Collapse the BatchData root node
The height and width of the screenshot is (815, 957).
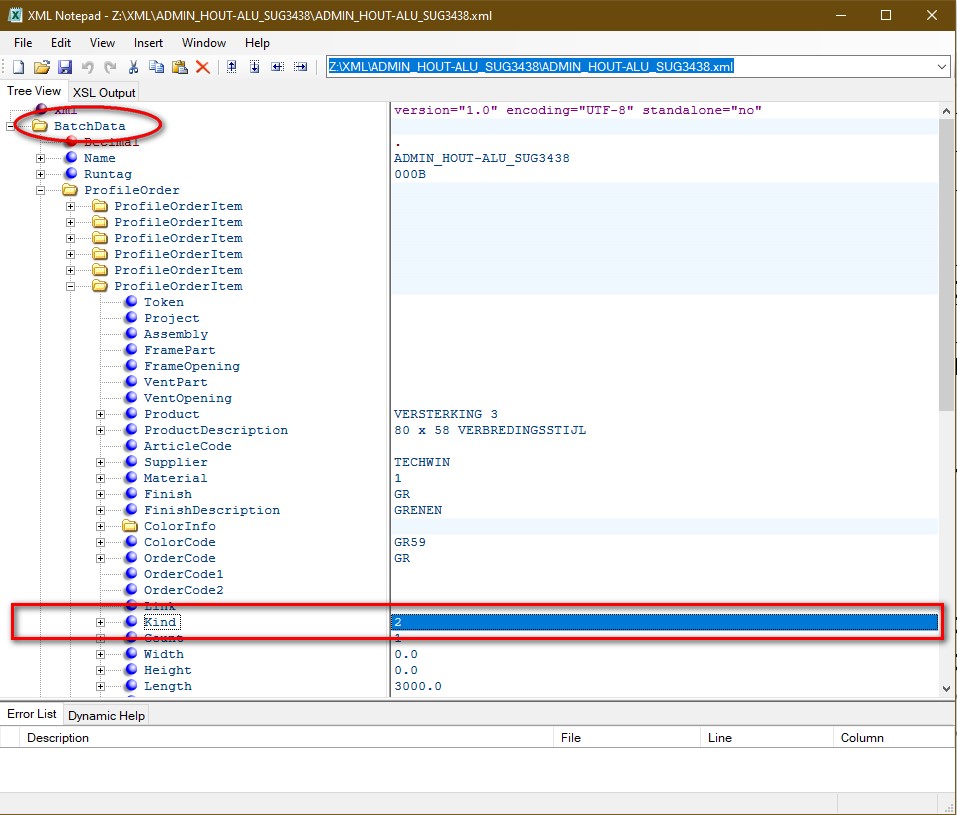10,126
